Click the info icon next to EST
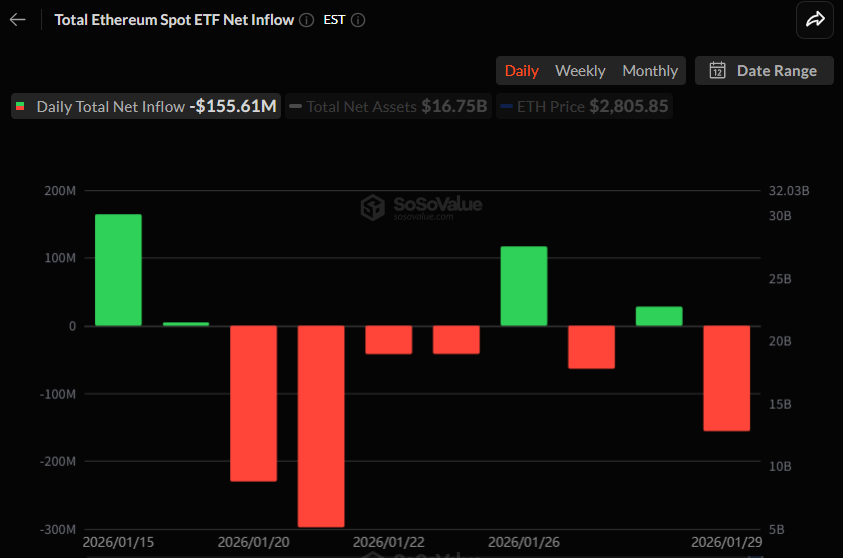 click(358, 20)
